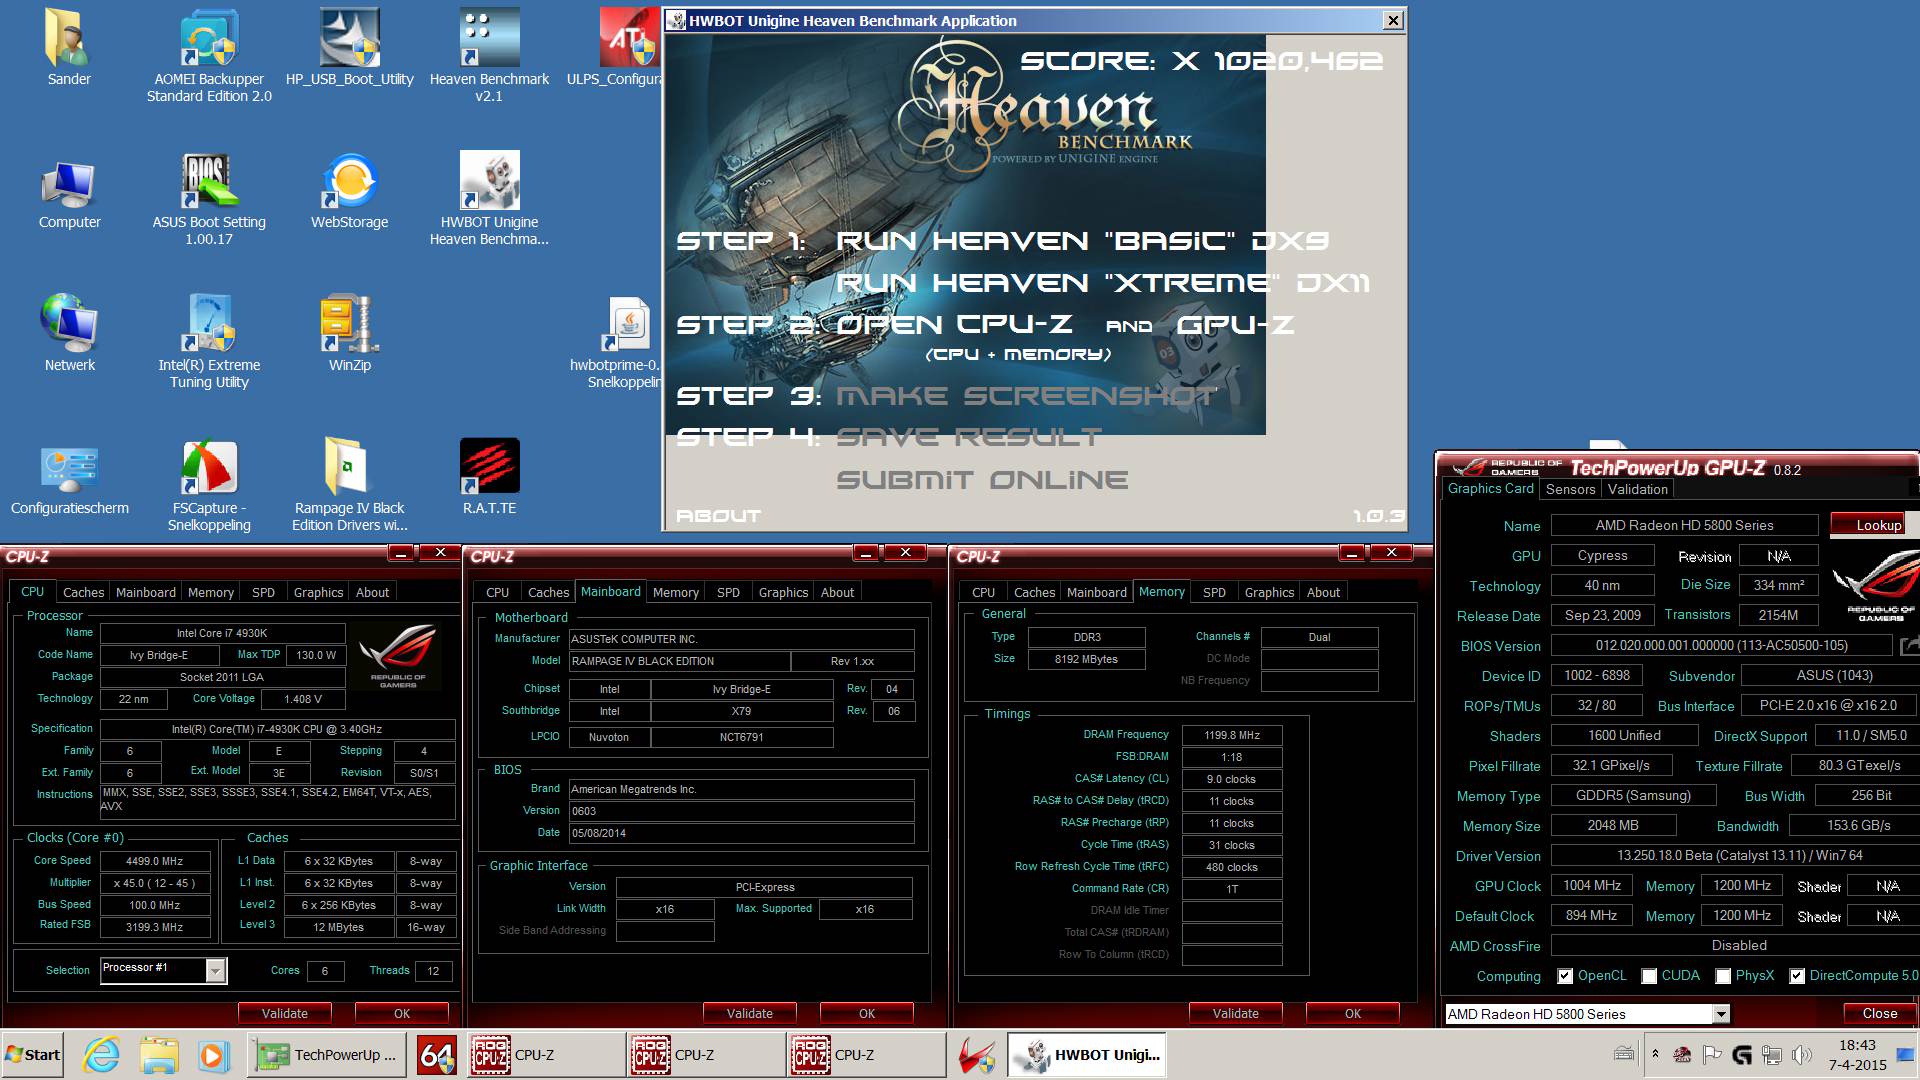Click the RAMPAGE IV BLACK EDITION model field
The height and width of the screenshot is (1080, 1920).
tap(680, 661)
